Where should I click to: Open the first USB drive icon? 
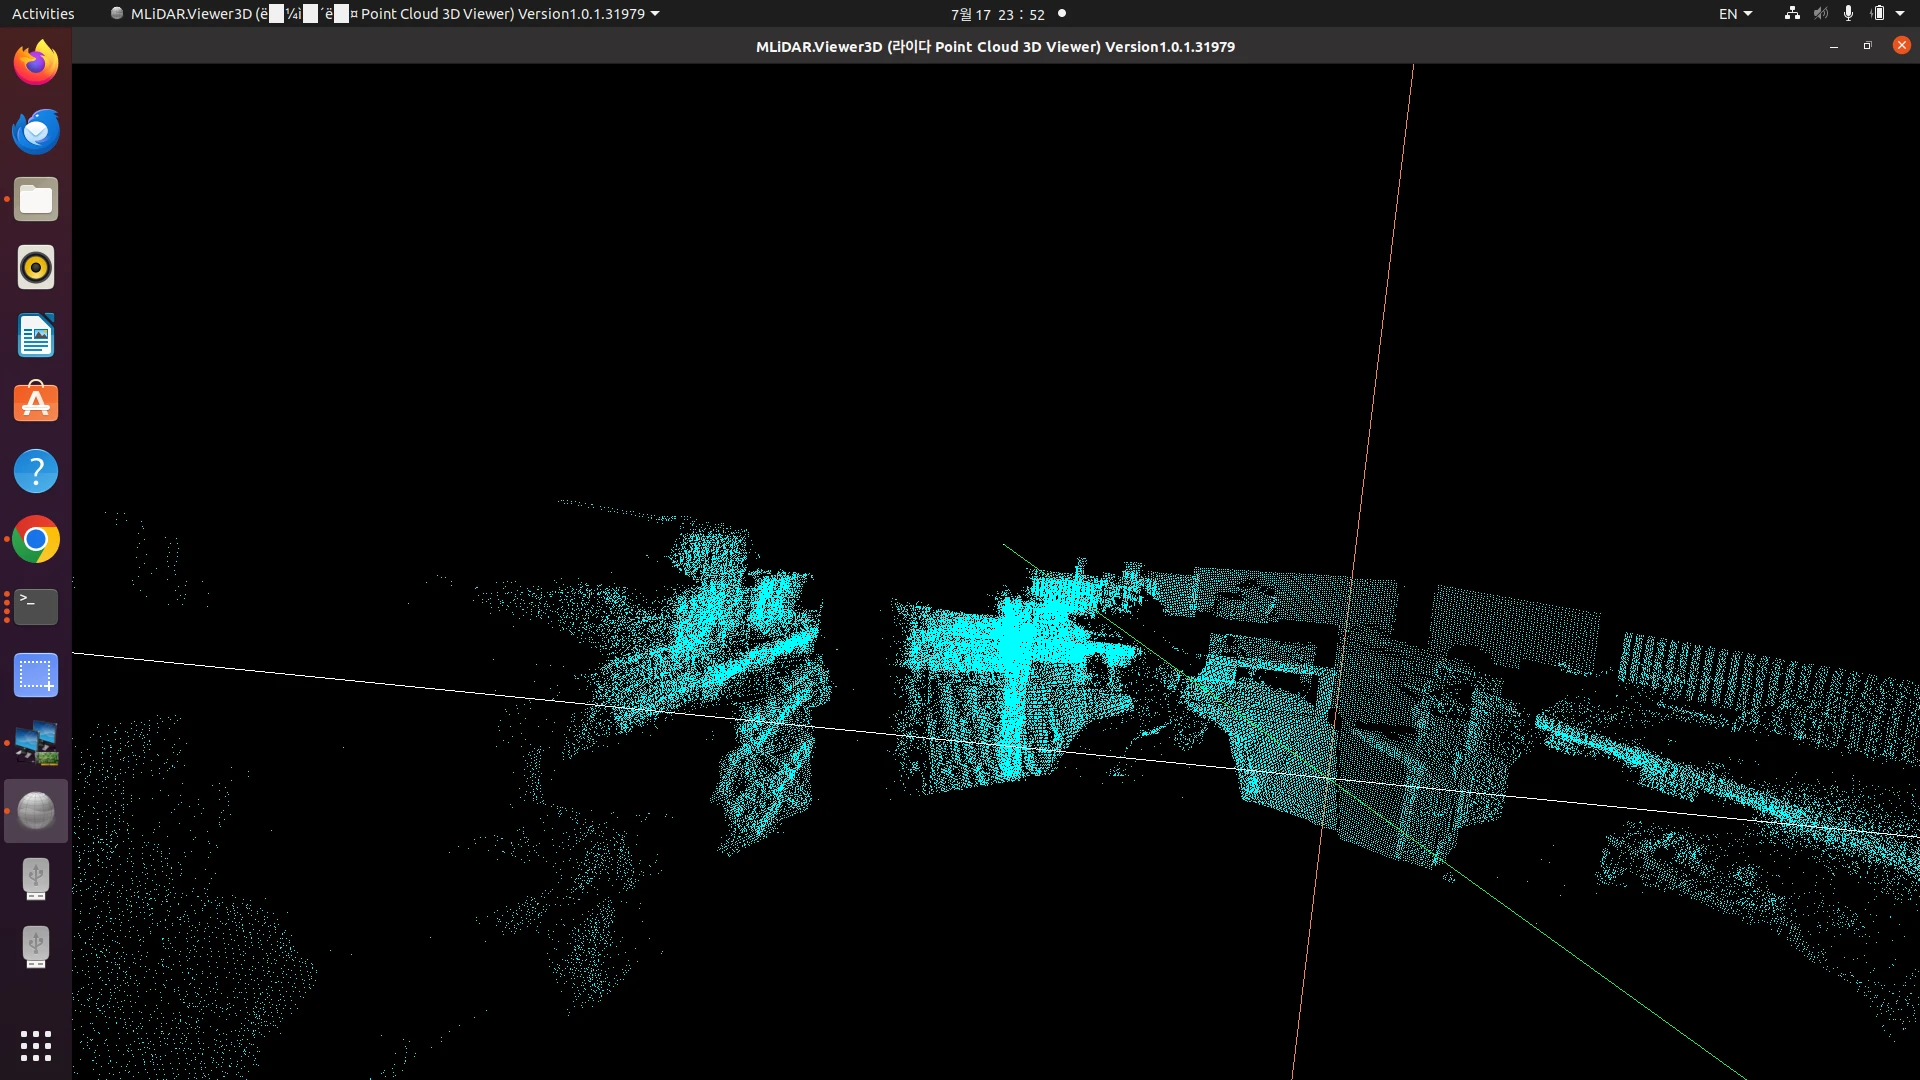36,879
